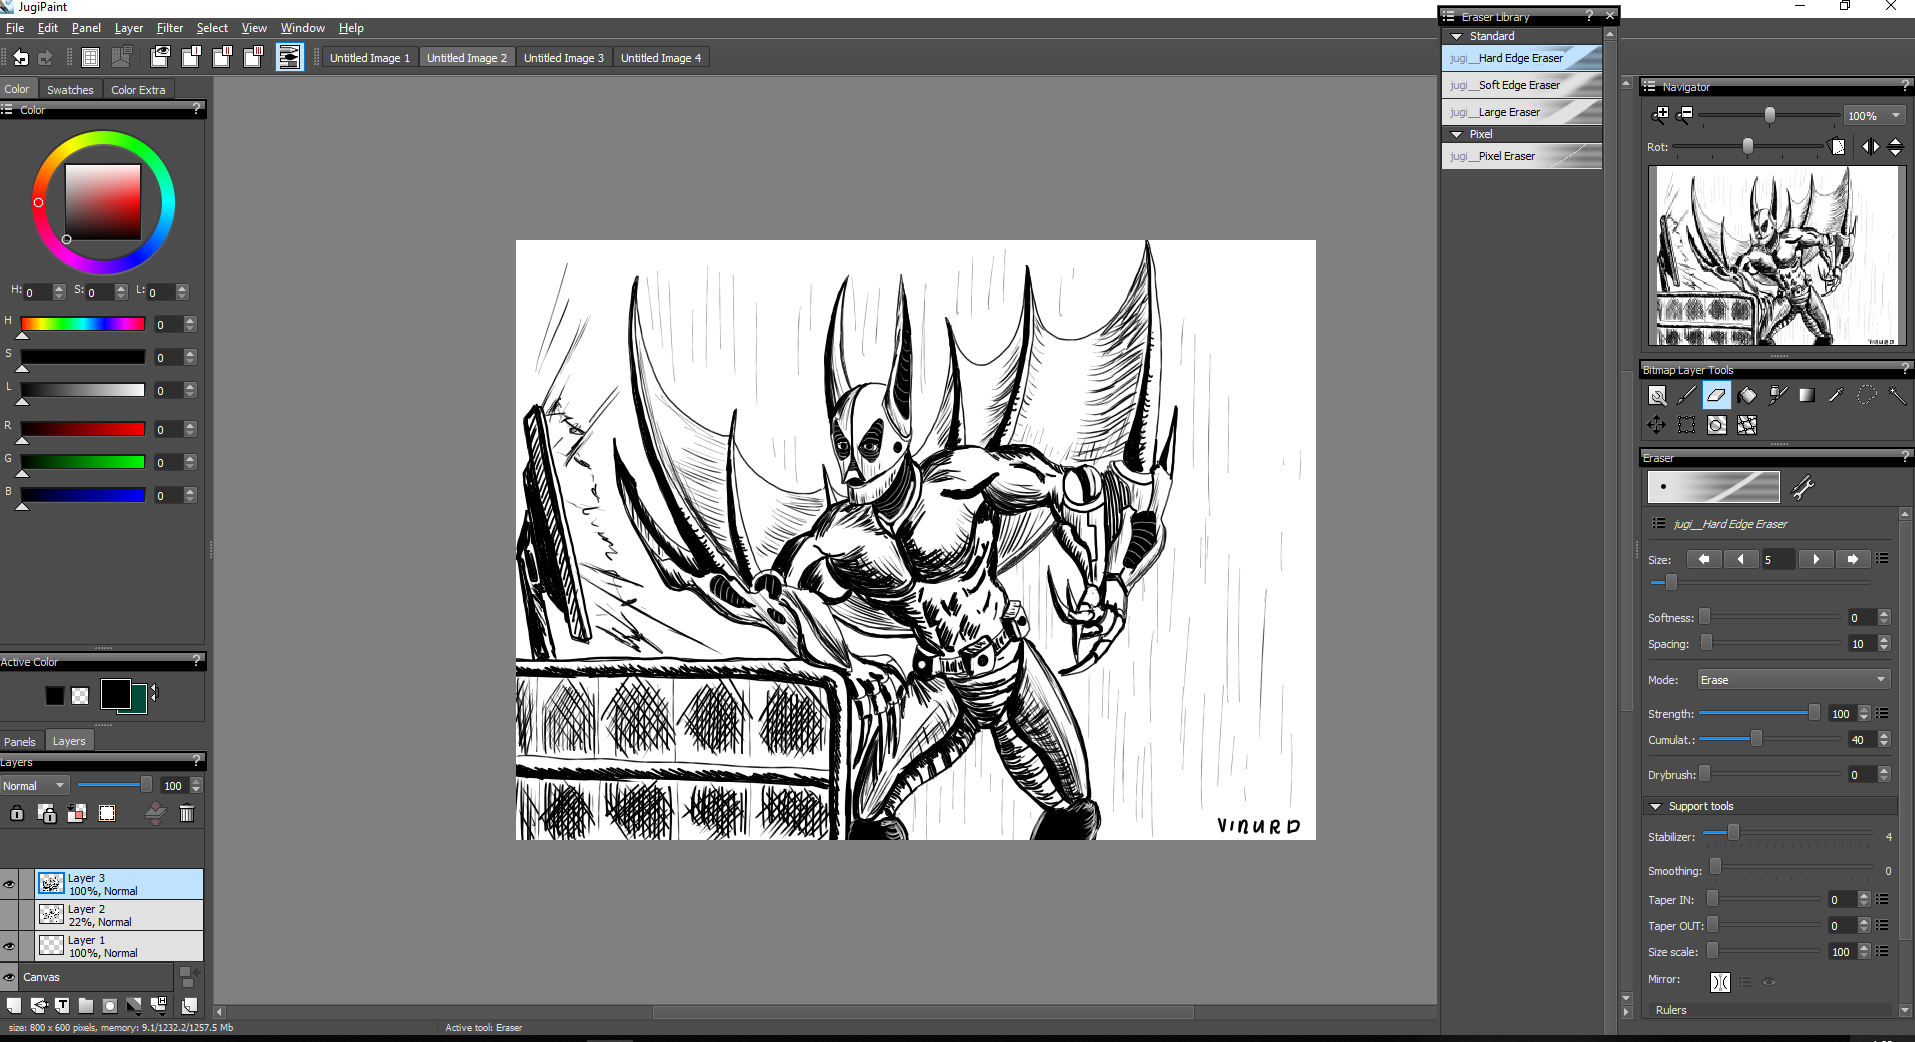Switch to the Panels tab
This screenshot has width=1915, height=1042.
(x=20, y=741)
